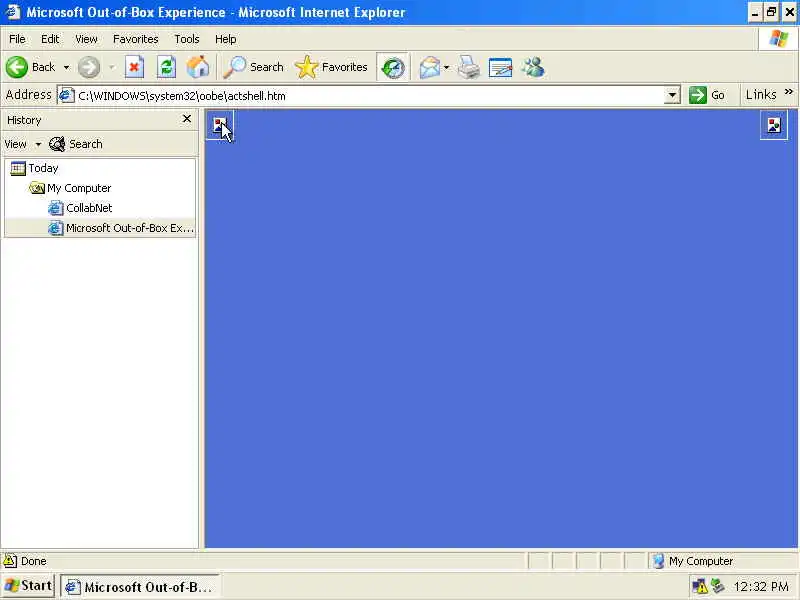The image size is (800, 600).
Task: Minimize the Internet Explorer window
Action: [x=756, y=12]
